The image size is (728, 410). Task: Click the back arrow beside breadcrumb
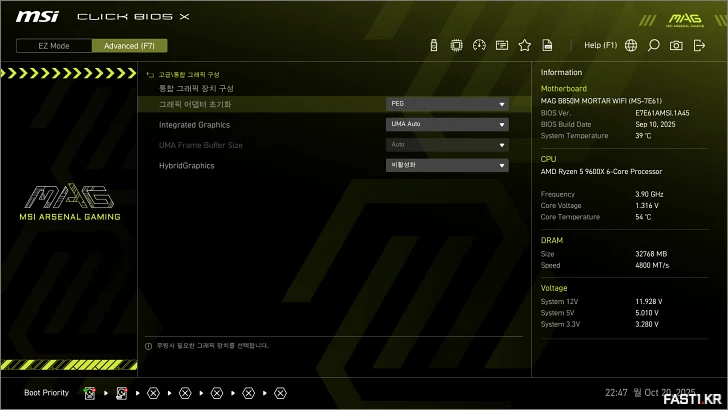150,75
